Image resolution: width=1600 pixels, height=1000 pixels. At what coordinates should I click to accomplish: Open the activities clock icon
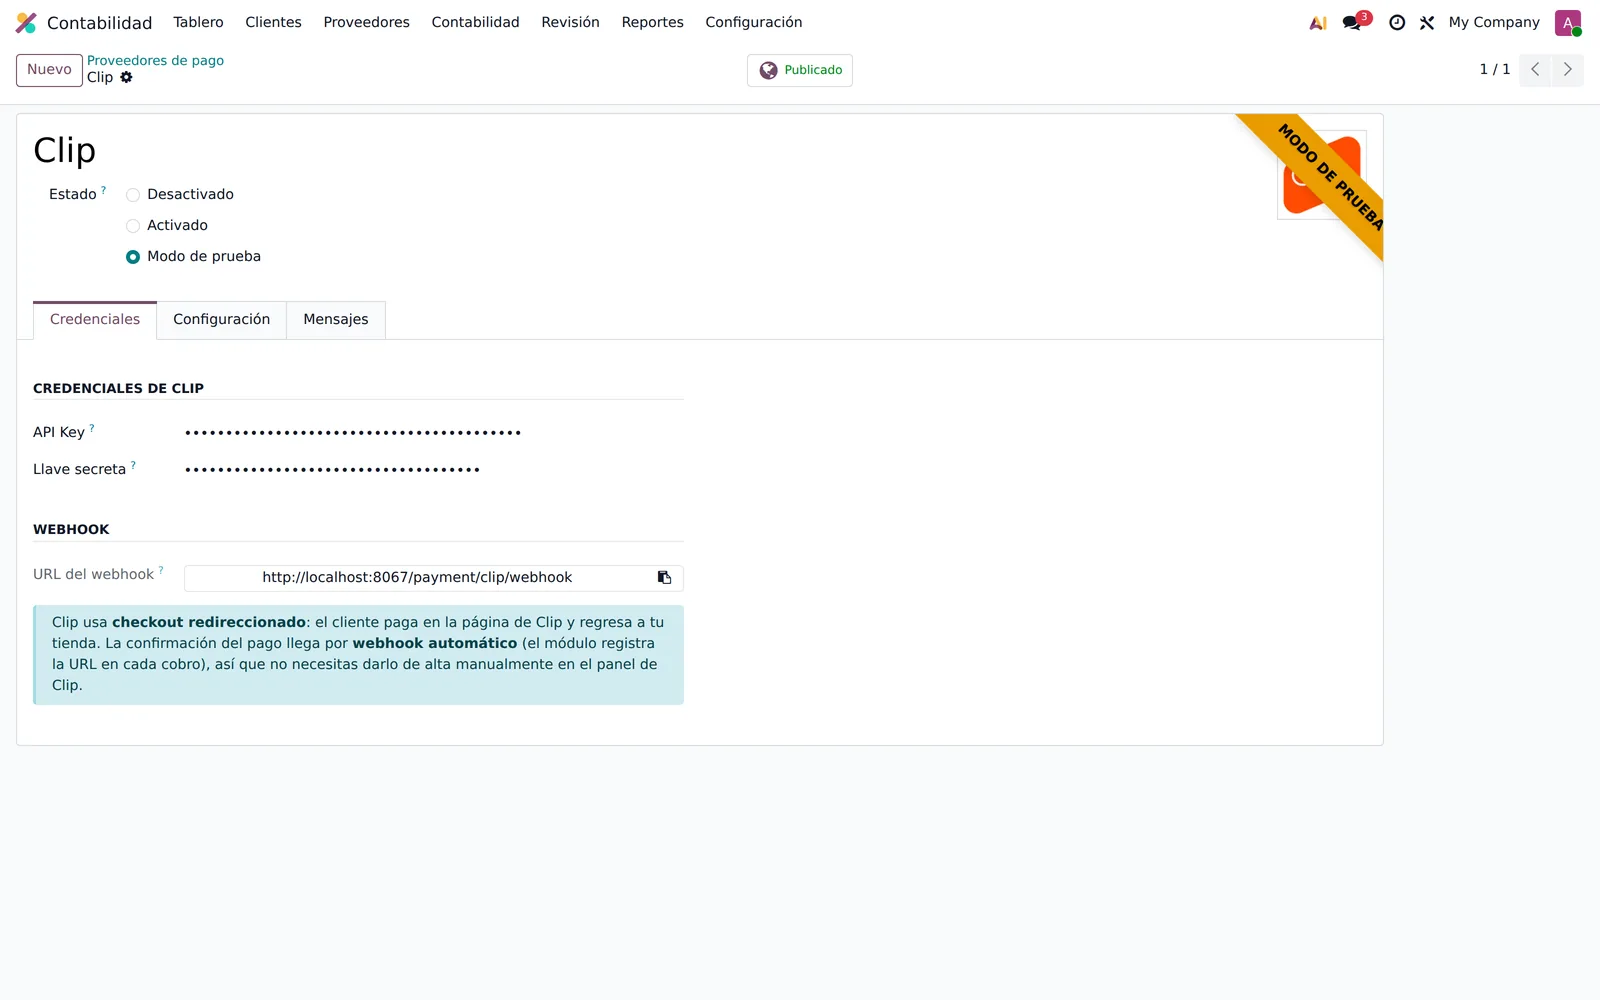point(1397,23)
